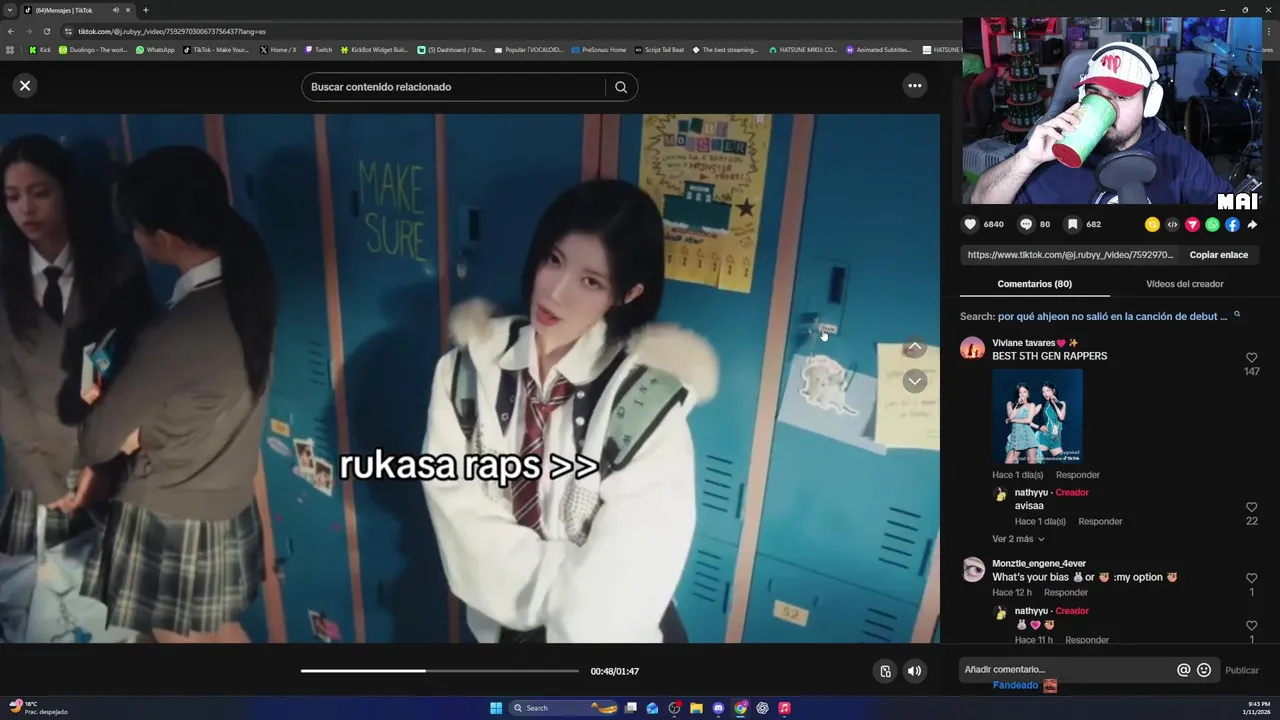Seek on the video progress bar
This screenshot has width=1280, height=720.
[440, 671]
